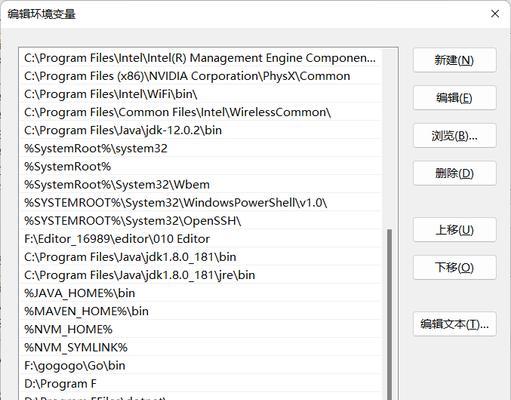Select the %MAVEN_HOME%\bin entry
The height and width of the screenshot is (400, 511).
200,311
